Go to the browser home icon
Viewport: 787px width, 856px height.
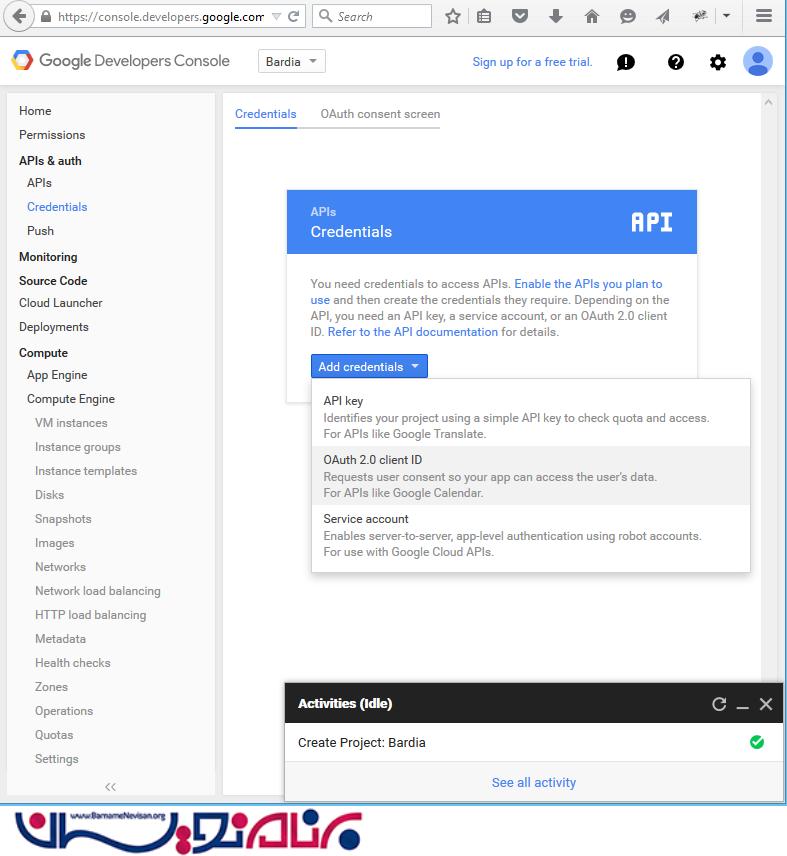click(592, 16)
